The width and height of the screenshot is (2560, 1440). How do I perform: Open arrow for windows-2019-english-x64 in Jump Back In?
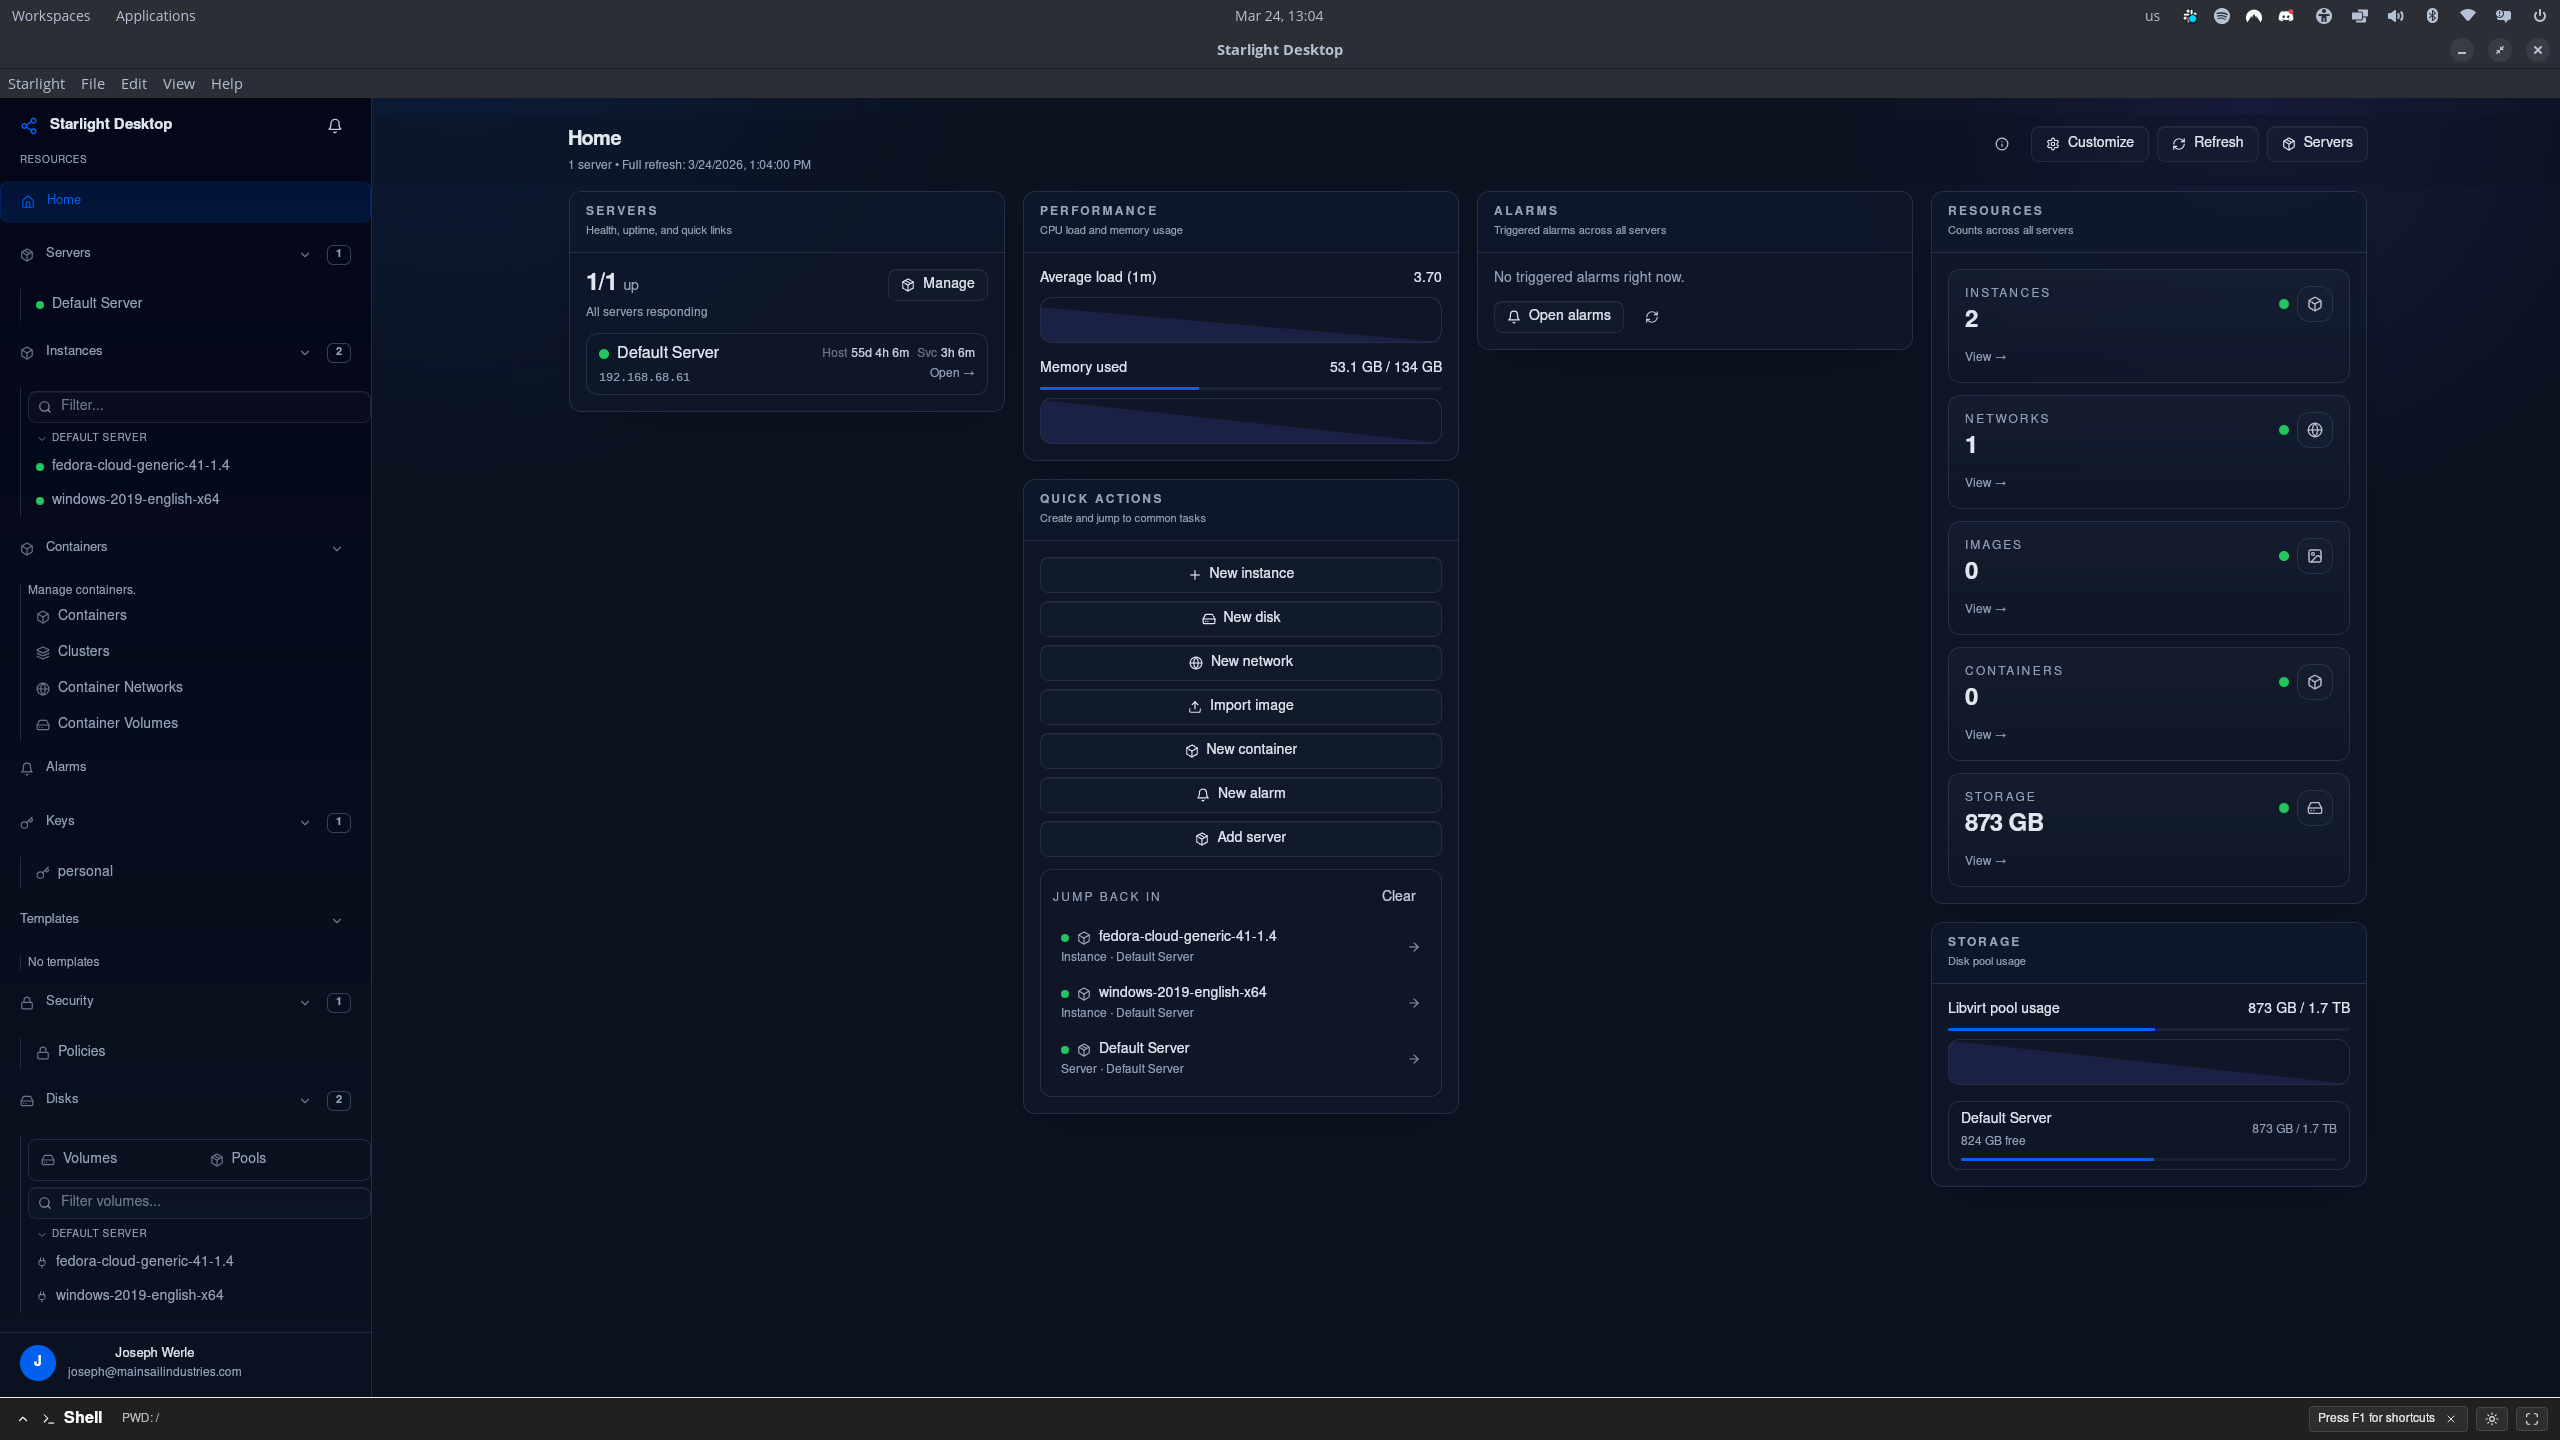click(x=1414, y=1003)
